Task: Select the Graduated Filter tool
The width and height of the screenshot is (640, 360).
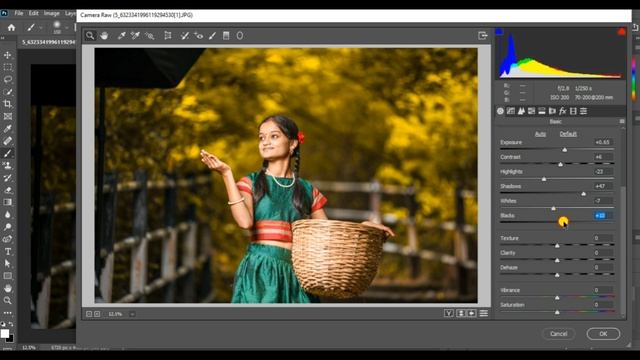Action: [226, 36]
